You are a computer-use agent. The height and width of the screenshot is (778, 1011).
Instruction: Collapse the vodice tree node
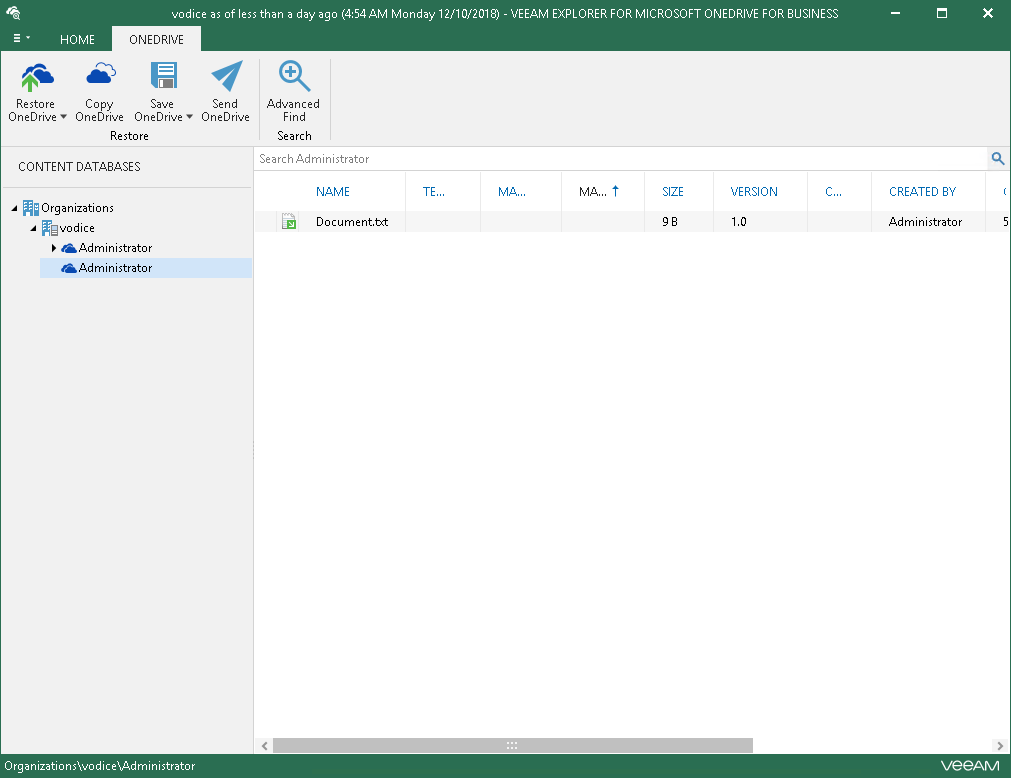click(34, 228)
